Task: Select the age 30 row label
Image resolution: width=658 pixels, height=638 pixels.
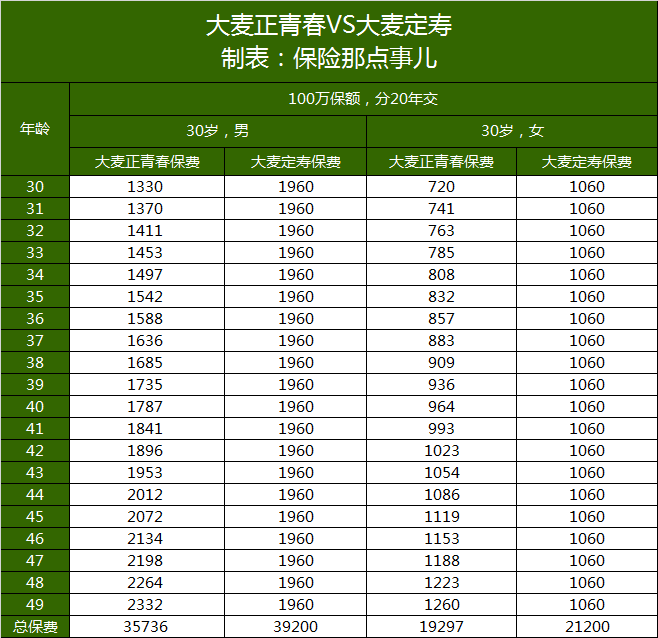Action: point(35,186)
